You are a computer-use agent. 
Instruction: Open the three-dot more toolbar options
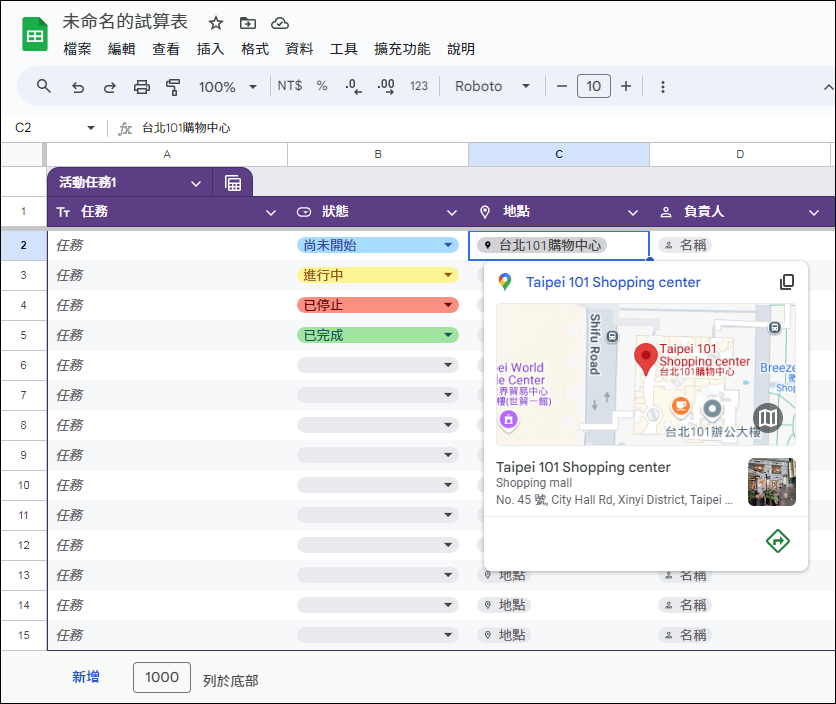pos(663,86)
